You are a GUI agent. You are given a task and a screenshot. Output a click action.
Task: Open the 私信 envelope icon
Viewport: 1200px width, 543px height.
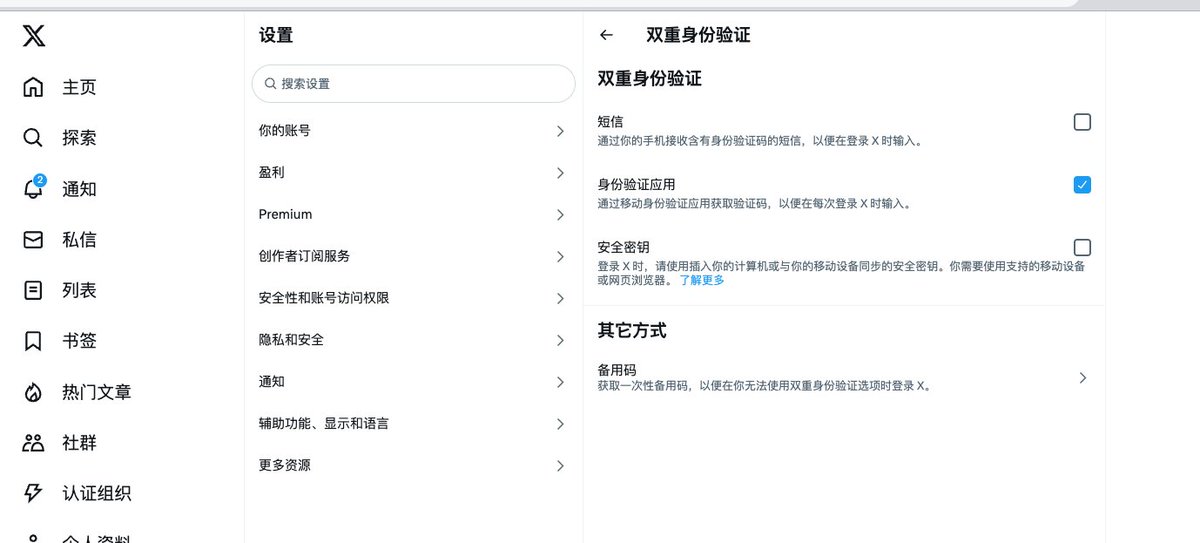pyautogui.click(x=33, y=240)
